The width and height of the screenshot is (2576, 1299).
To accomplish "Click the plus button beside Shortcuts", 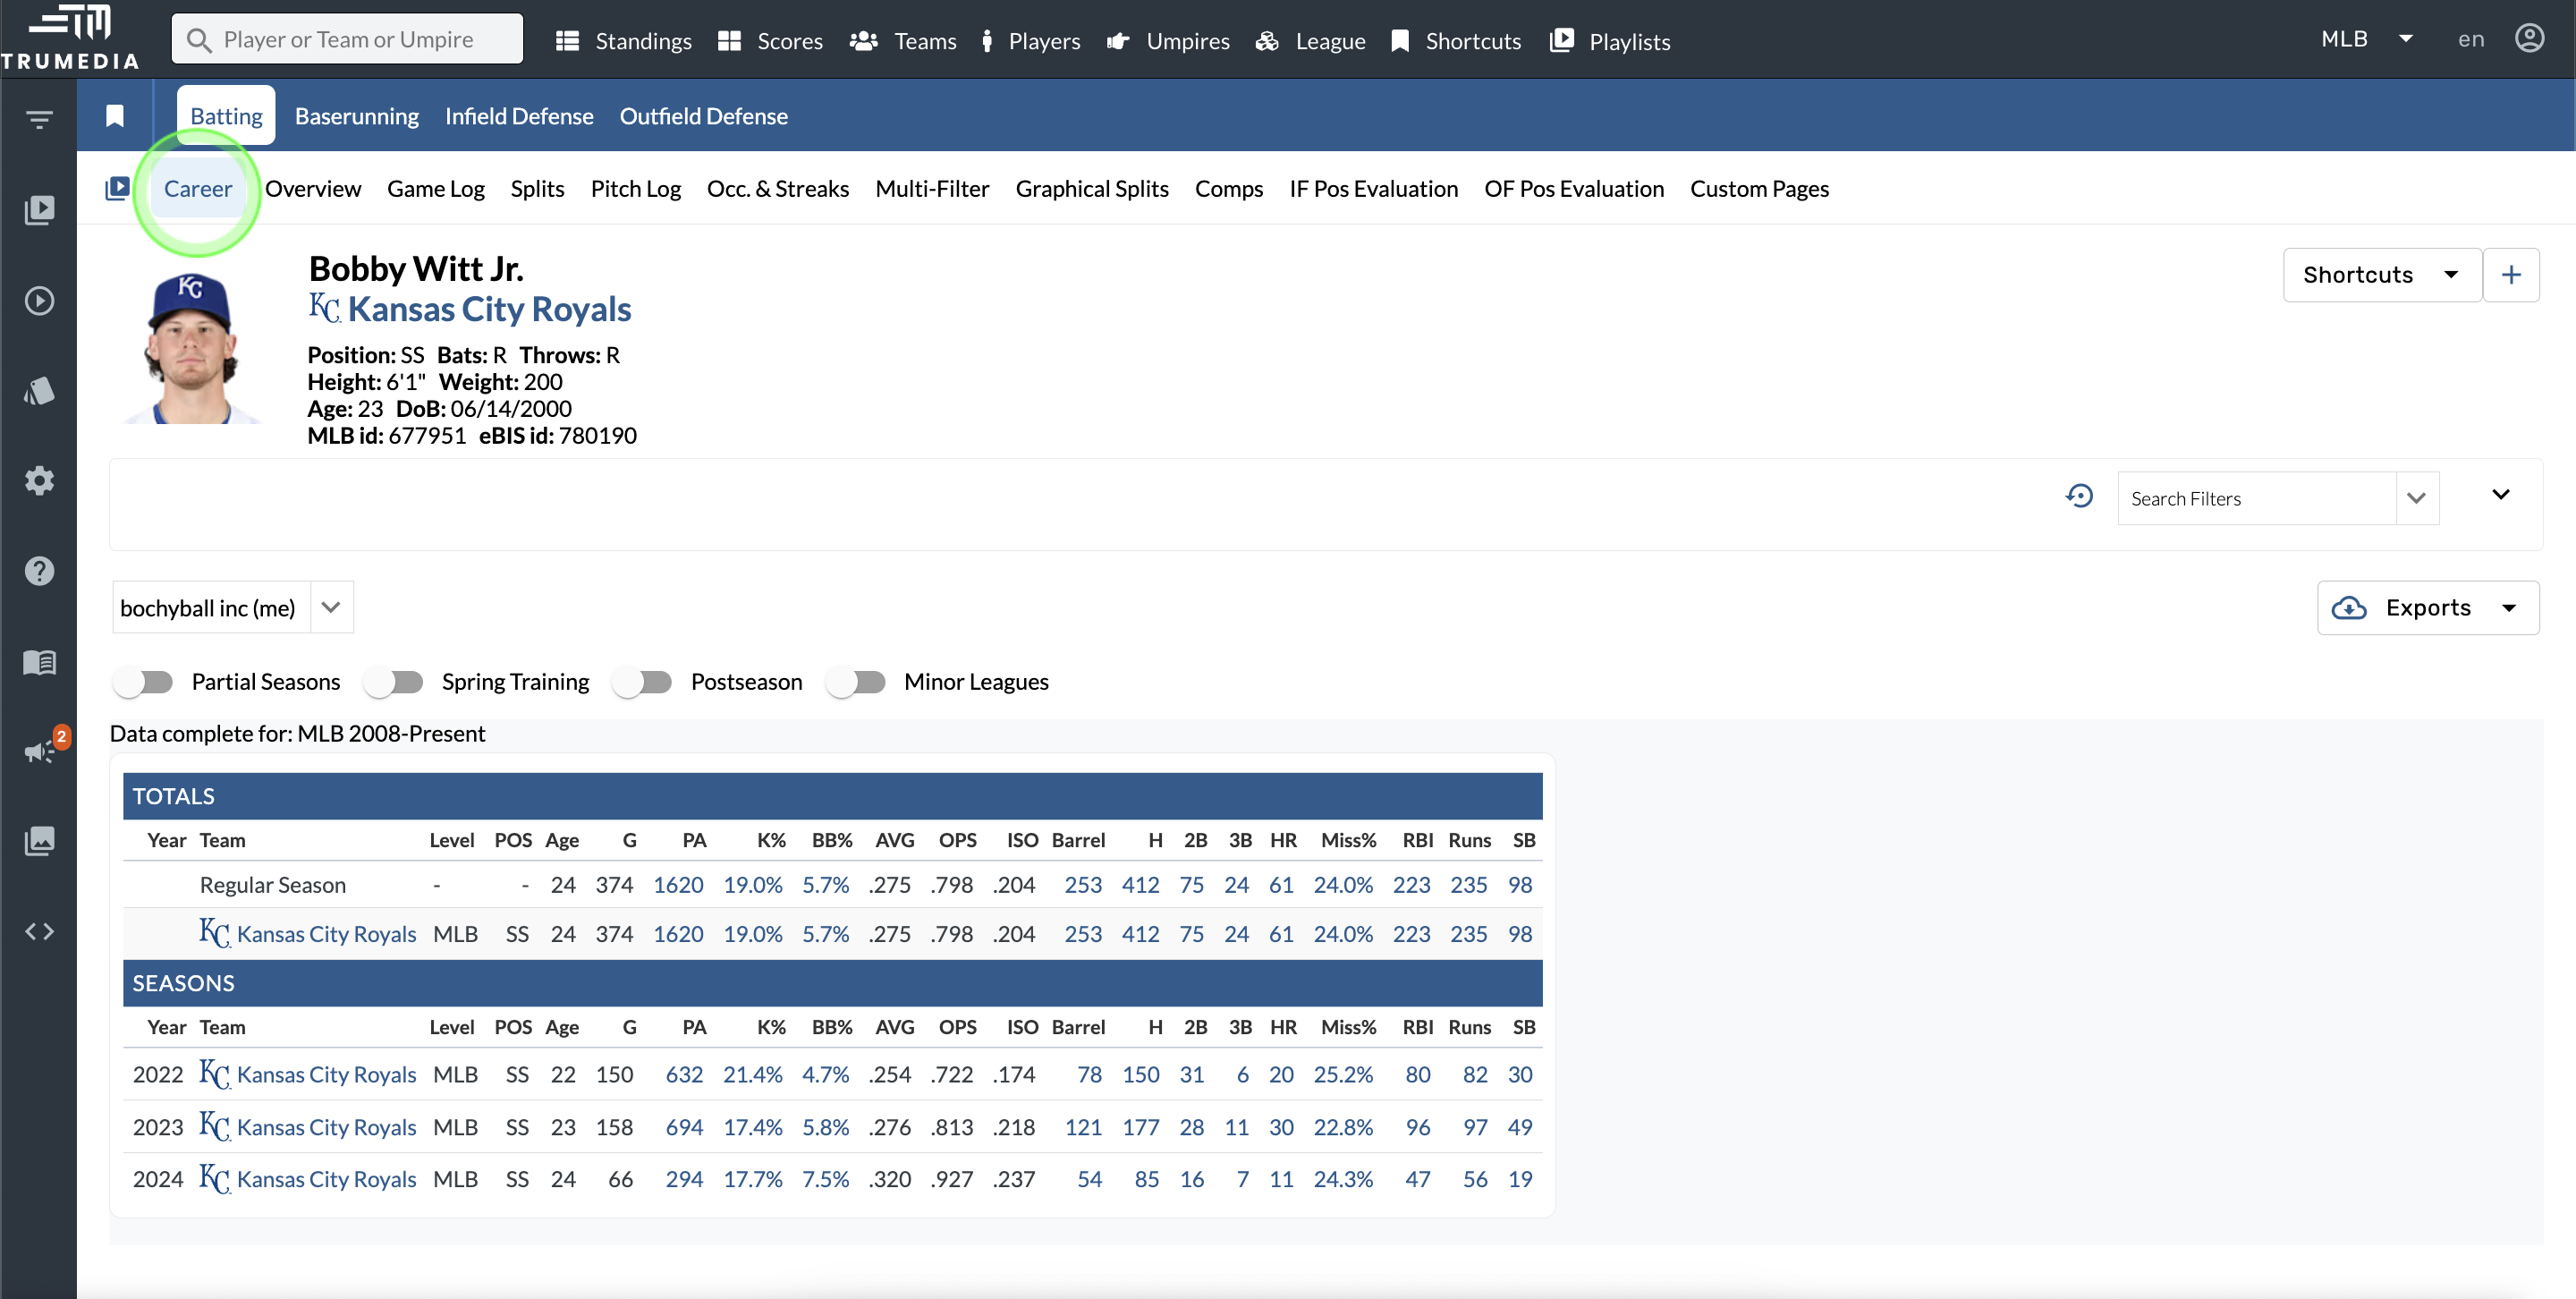I will [2511, 275].
